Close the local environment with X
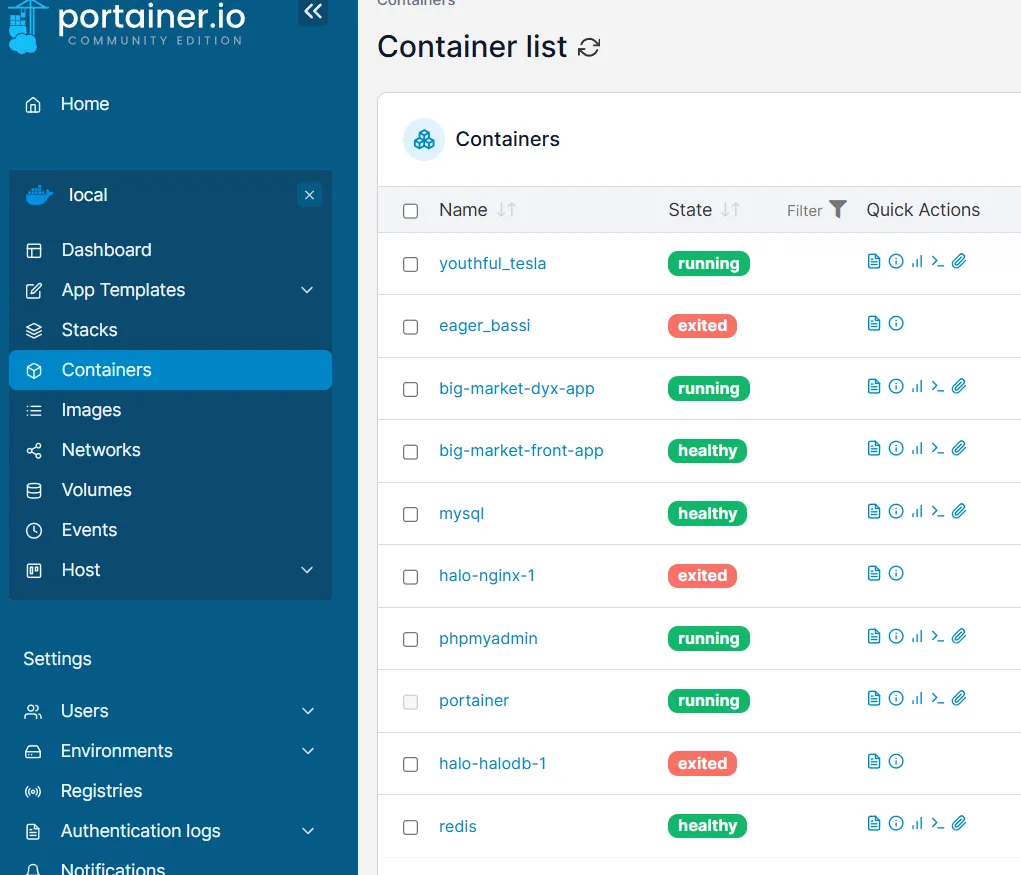Image resolution: width=1021 pixels, height=875 pixels. click(x=309, y=195)
